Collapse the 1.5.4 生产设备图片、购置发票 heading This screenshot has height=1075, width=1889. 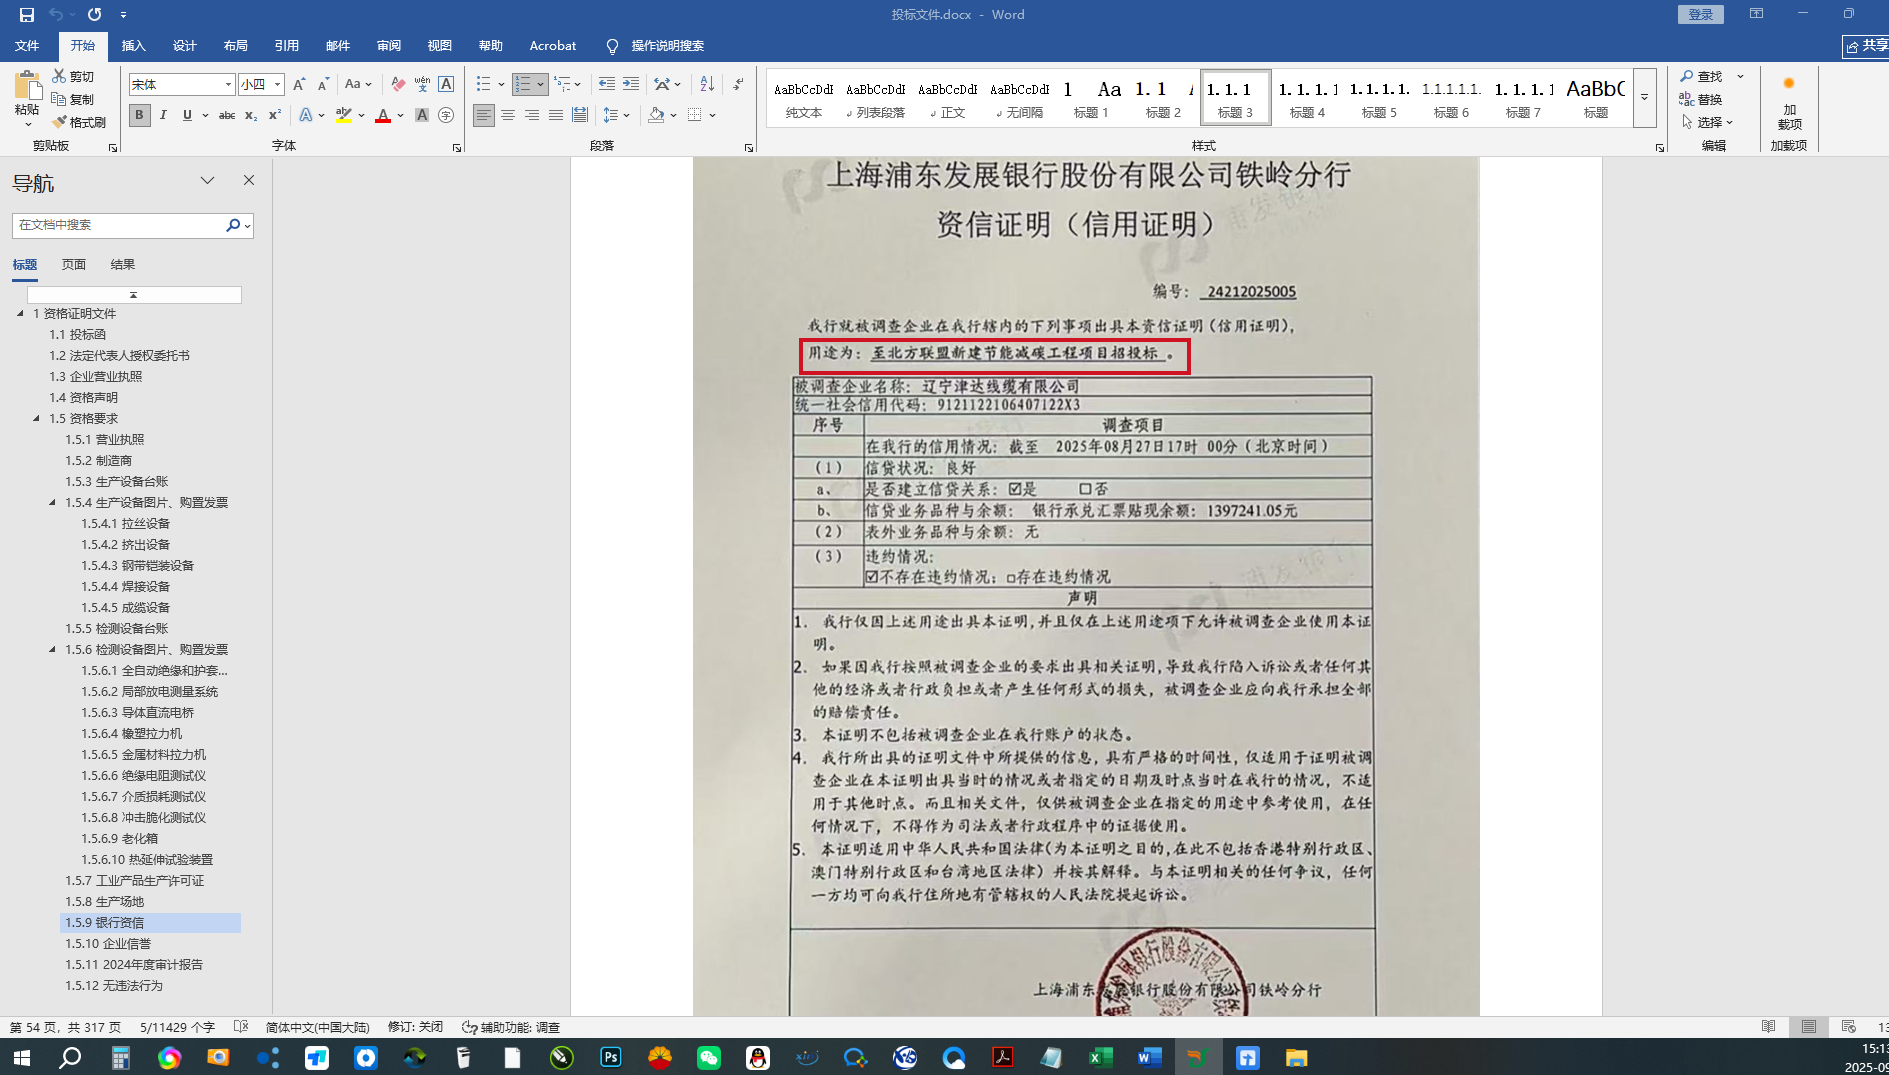[x=53, y=502]
